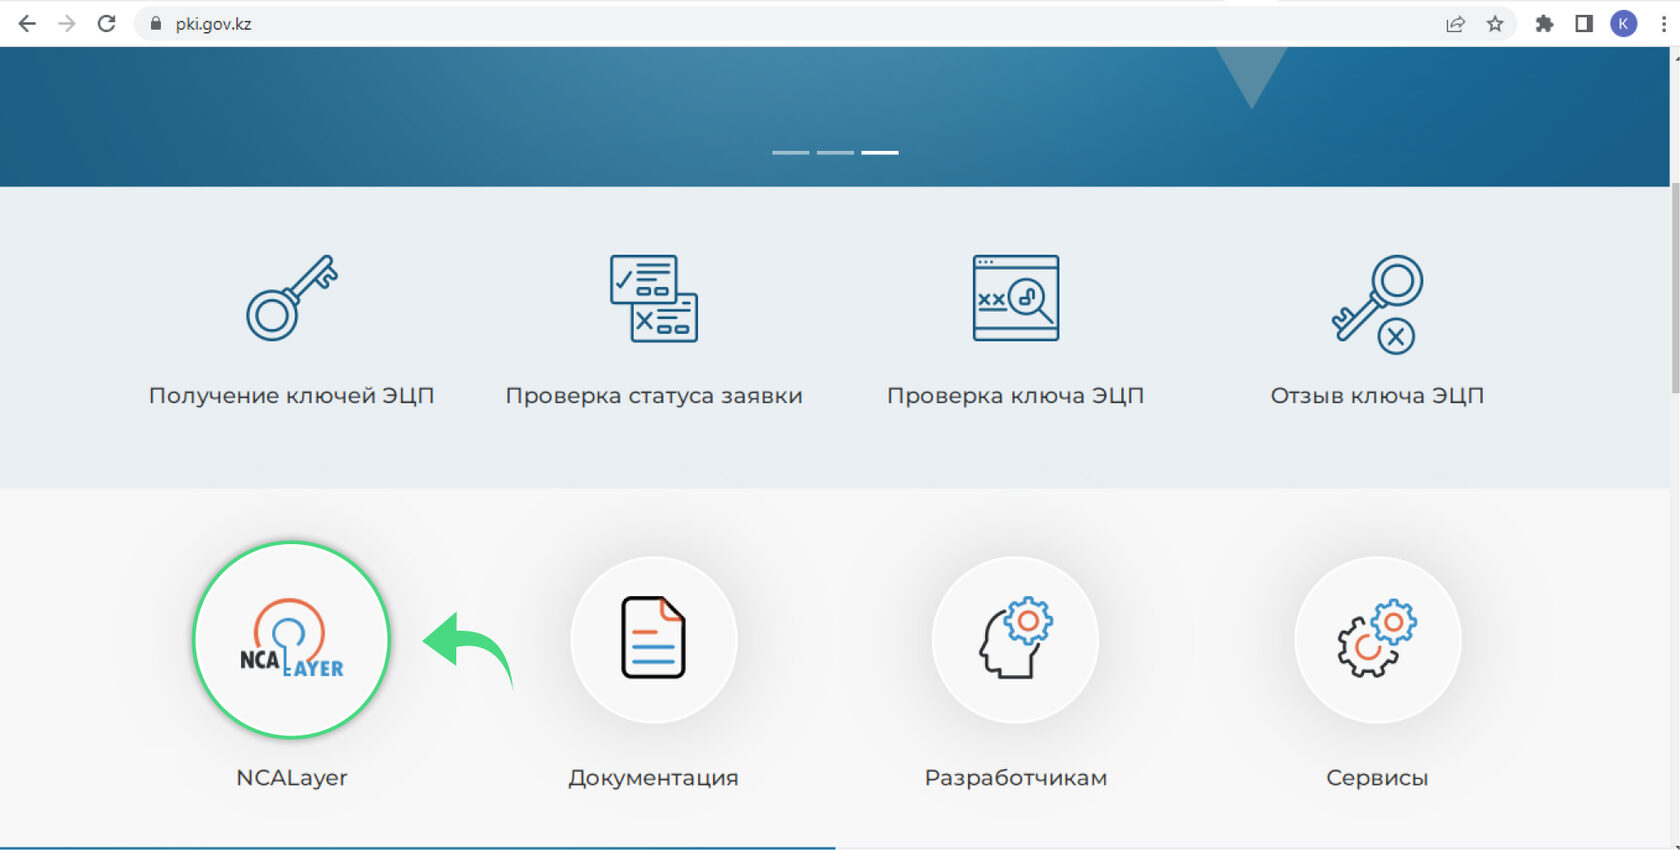1680x850 pixels.
Task: Open the Сервисы gears icon
Action: (1377, 639)
